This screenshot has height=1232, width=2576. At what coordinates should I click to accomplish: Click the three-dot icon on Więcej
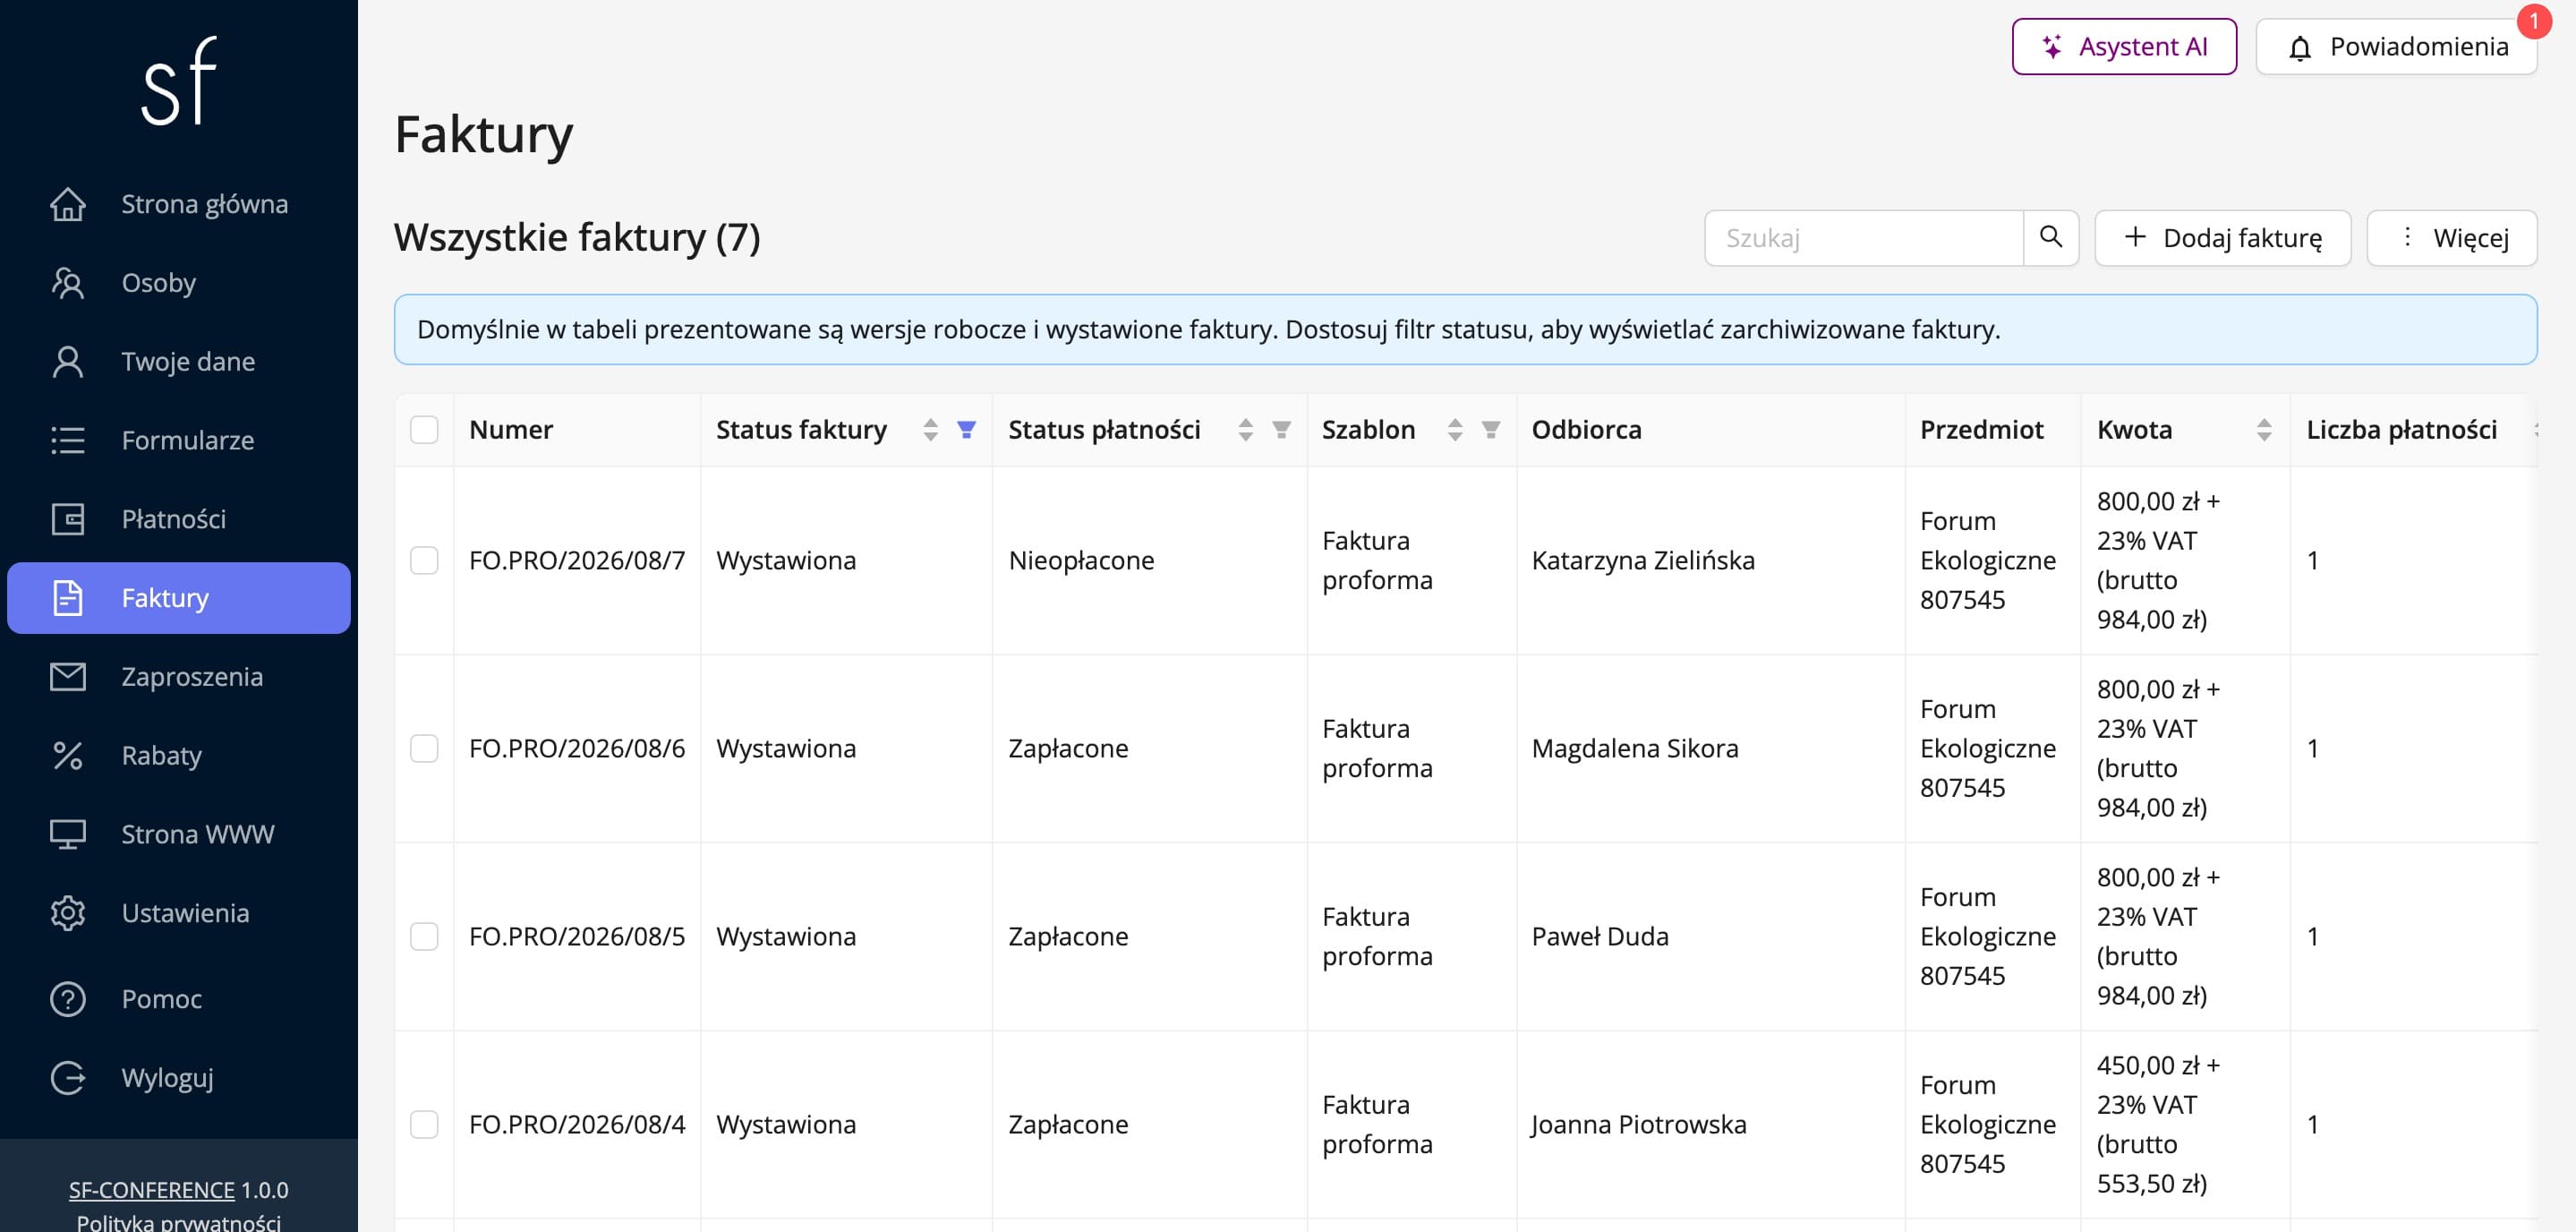click(x=2407, y=237)
